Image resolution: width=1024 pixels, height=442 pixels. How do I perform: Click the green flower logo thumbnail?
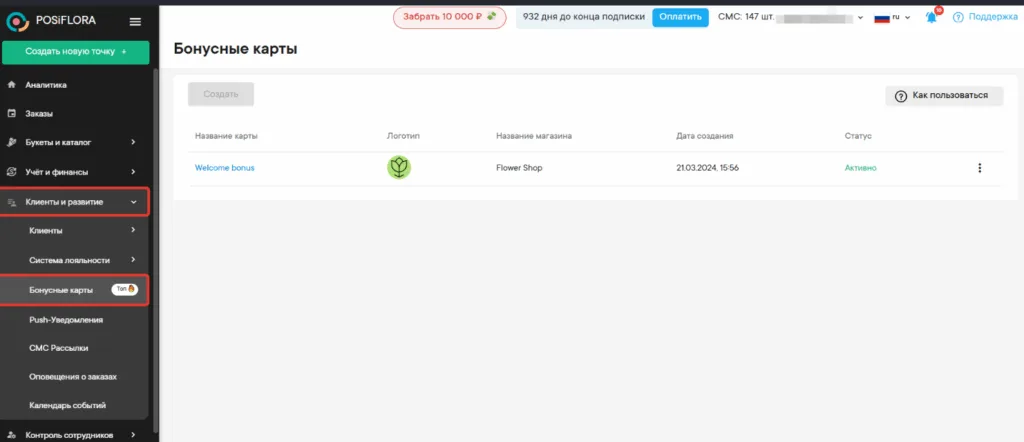click(x=398, y=168)
